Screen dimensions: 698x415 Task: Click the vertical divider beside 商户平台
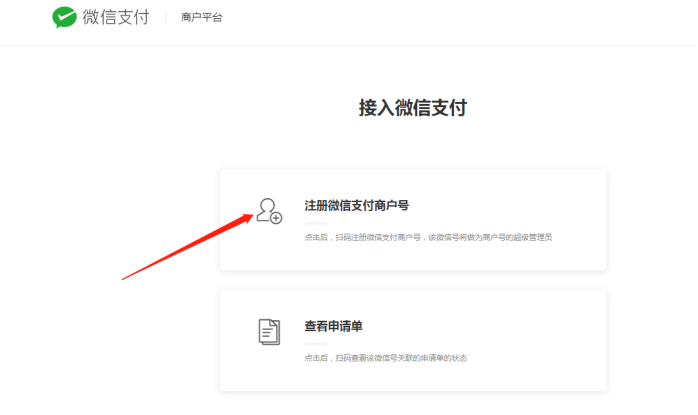point(166,18)
